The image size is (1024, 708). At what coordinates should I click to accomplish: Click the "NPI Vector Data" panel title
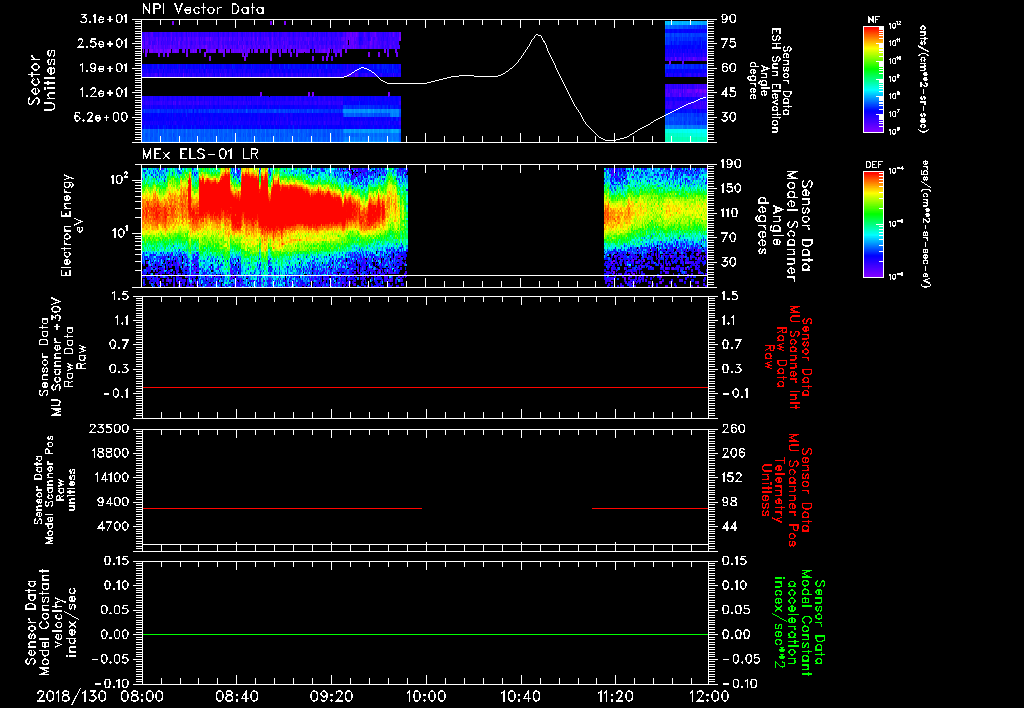pyautogui.click(x=204, y=9)
